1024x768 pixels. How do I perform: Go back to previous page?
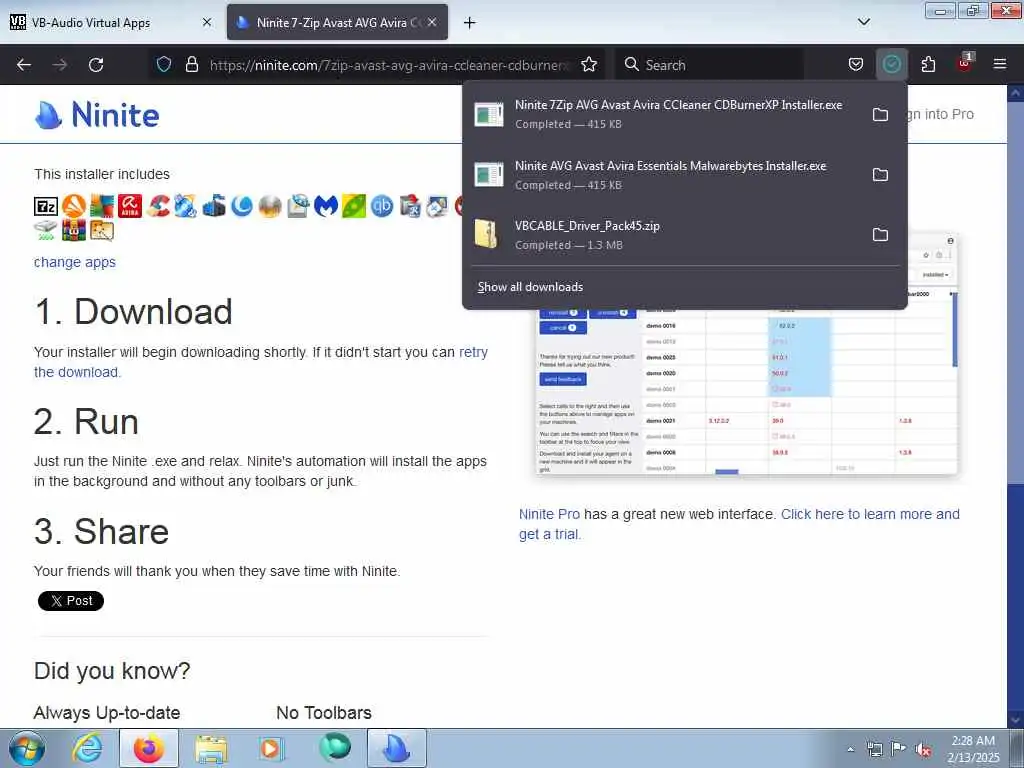pyautogui.click(x=24, y=64)
